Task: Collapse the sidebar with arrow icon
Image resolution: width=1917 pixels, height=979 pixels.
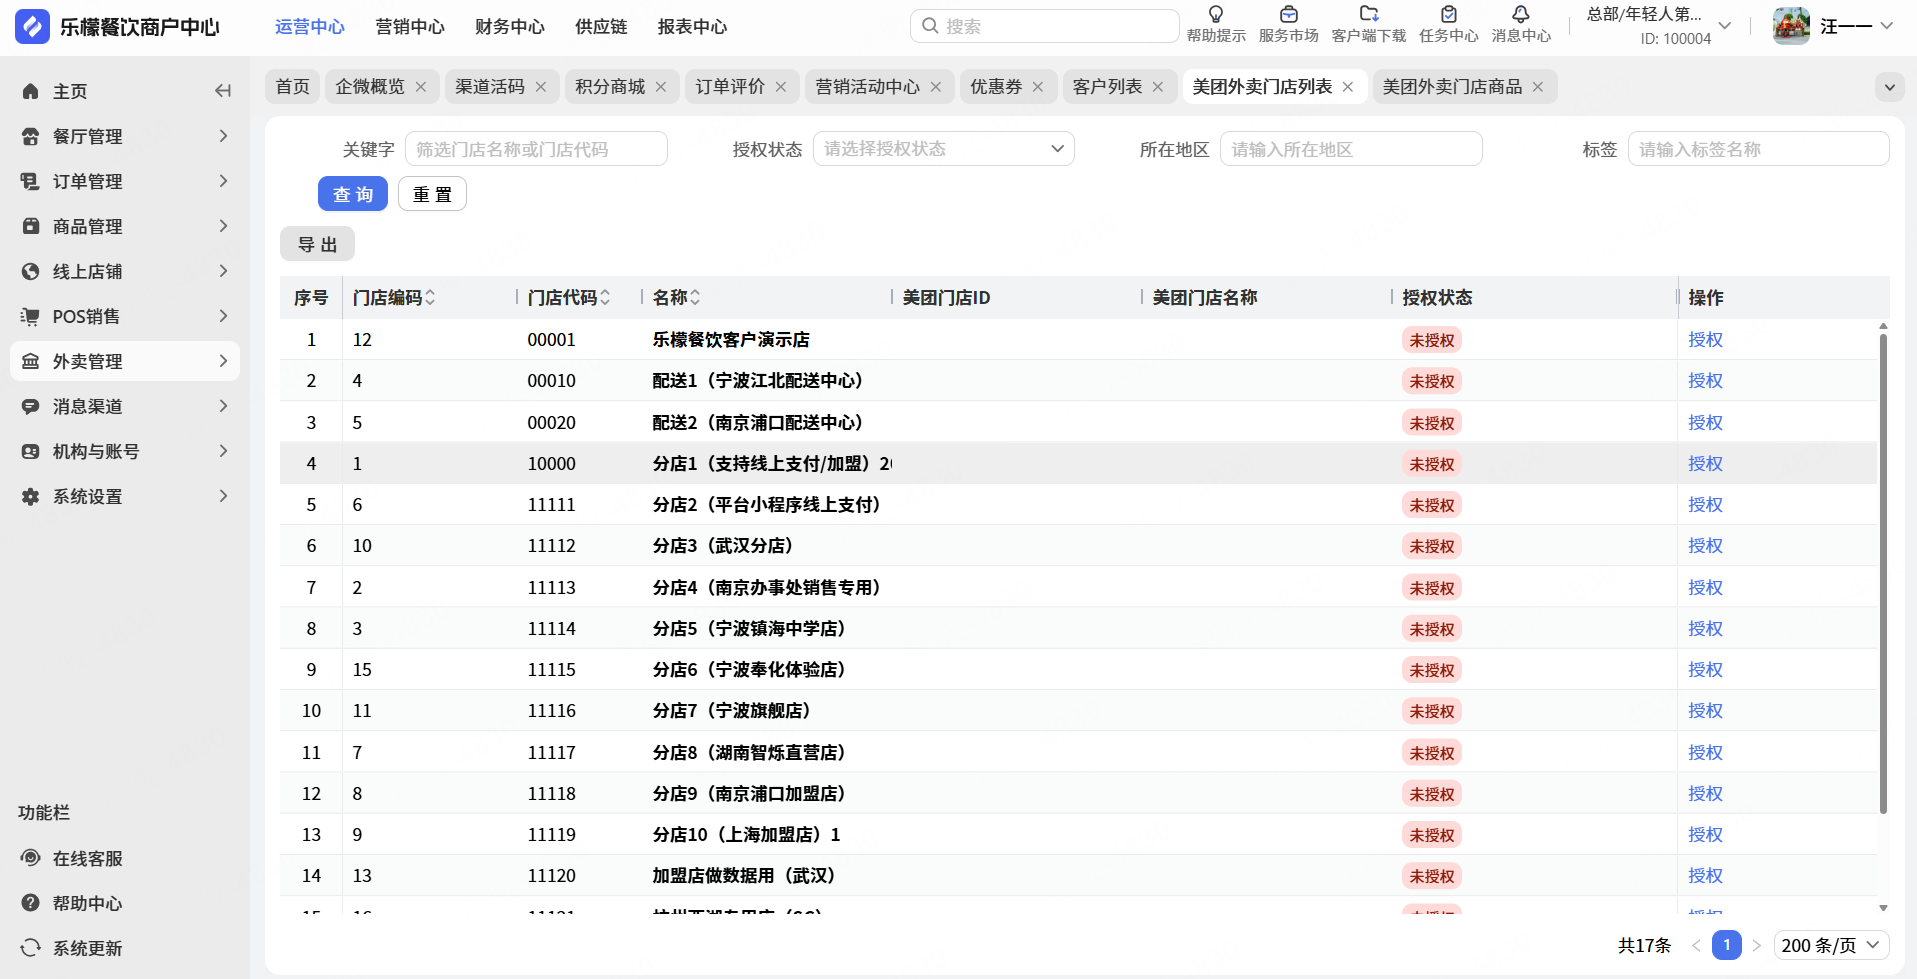Action: coord(223,91)
